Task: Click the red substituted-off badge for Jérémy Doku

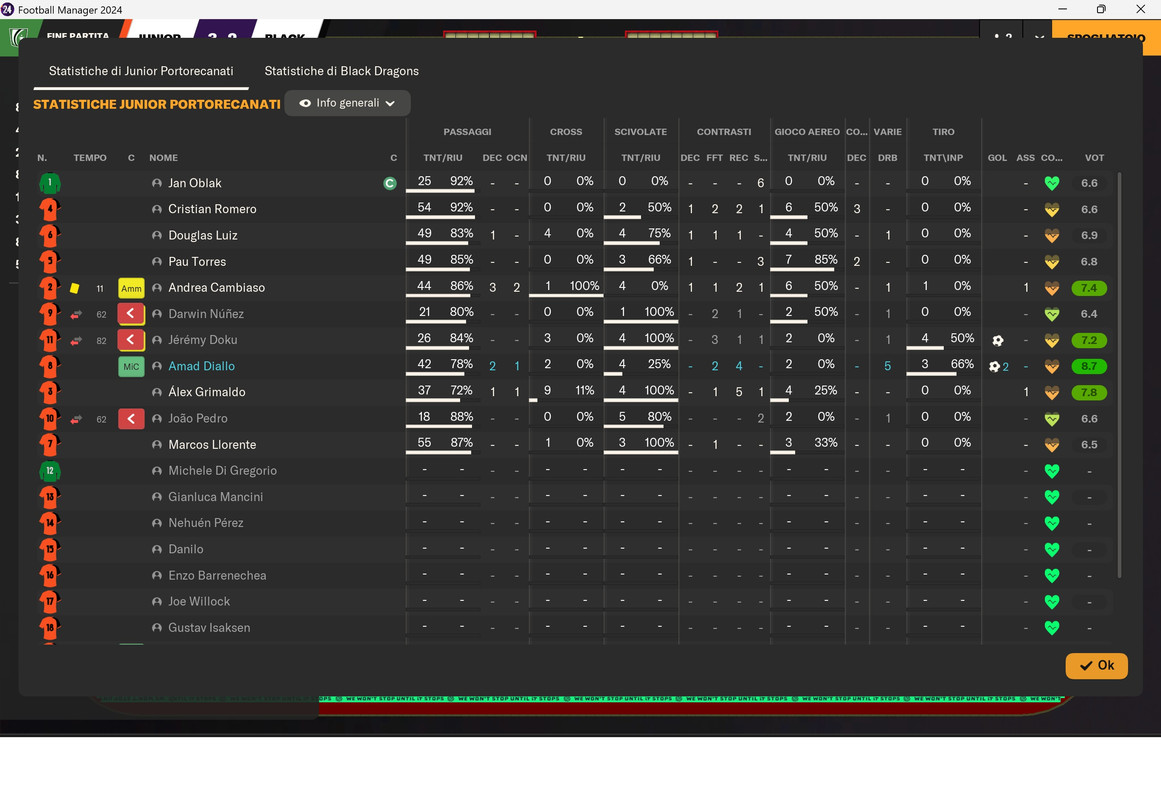Action: [131, 340]
